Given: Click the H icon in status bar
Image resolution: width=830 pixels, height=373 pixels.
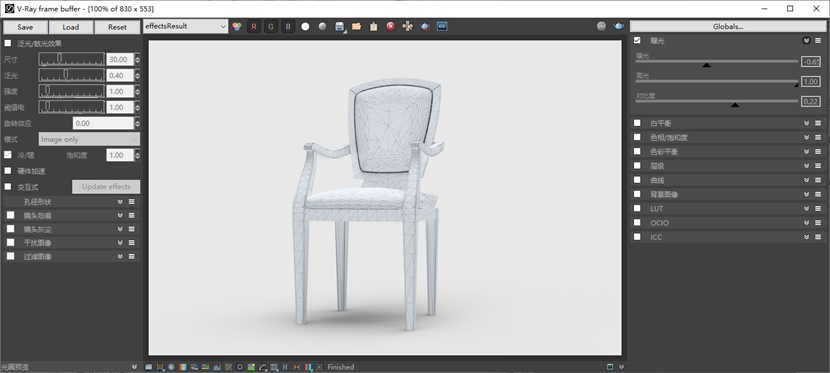Looking at the screenshot, I should click(x=285, y=367).
